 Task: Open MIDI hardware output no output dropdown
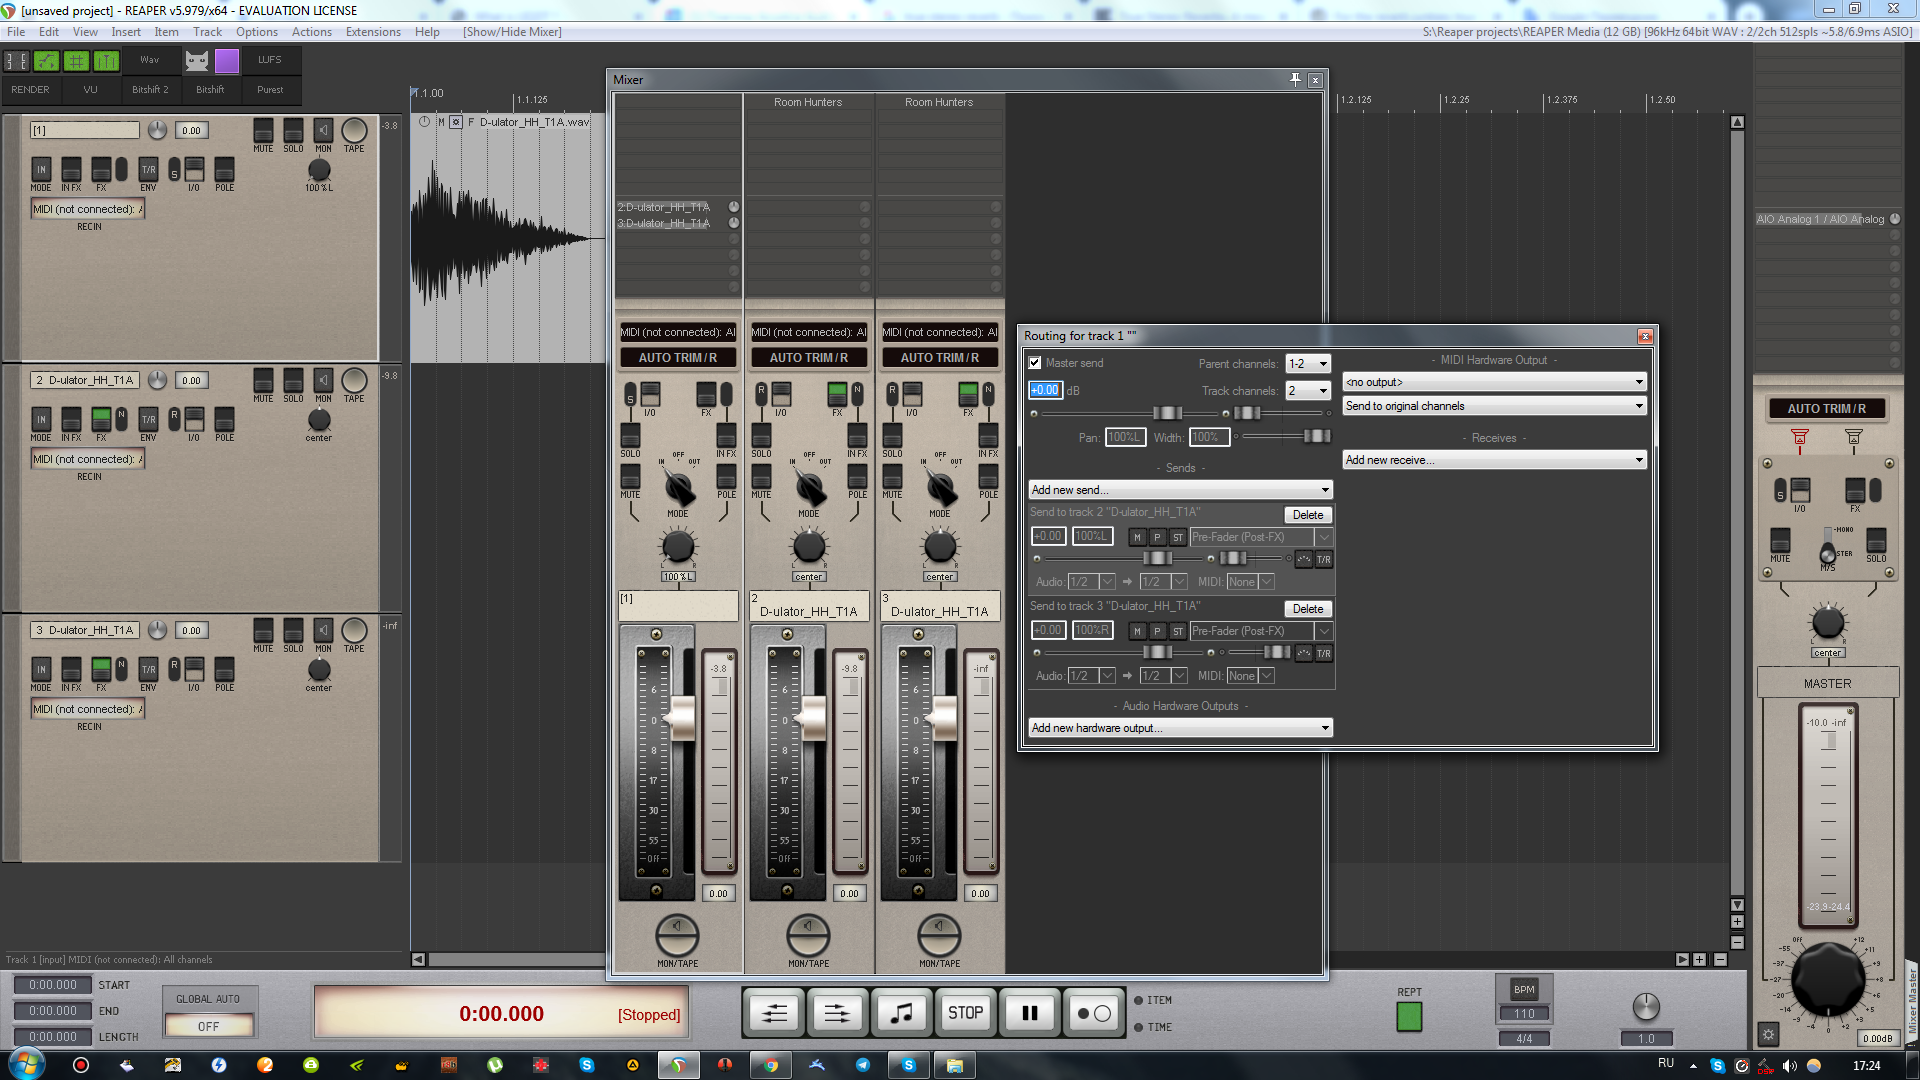1494,382
